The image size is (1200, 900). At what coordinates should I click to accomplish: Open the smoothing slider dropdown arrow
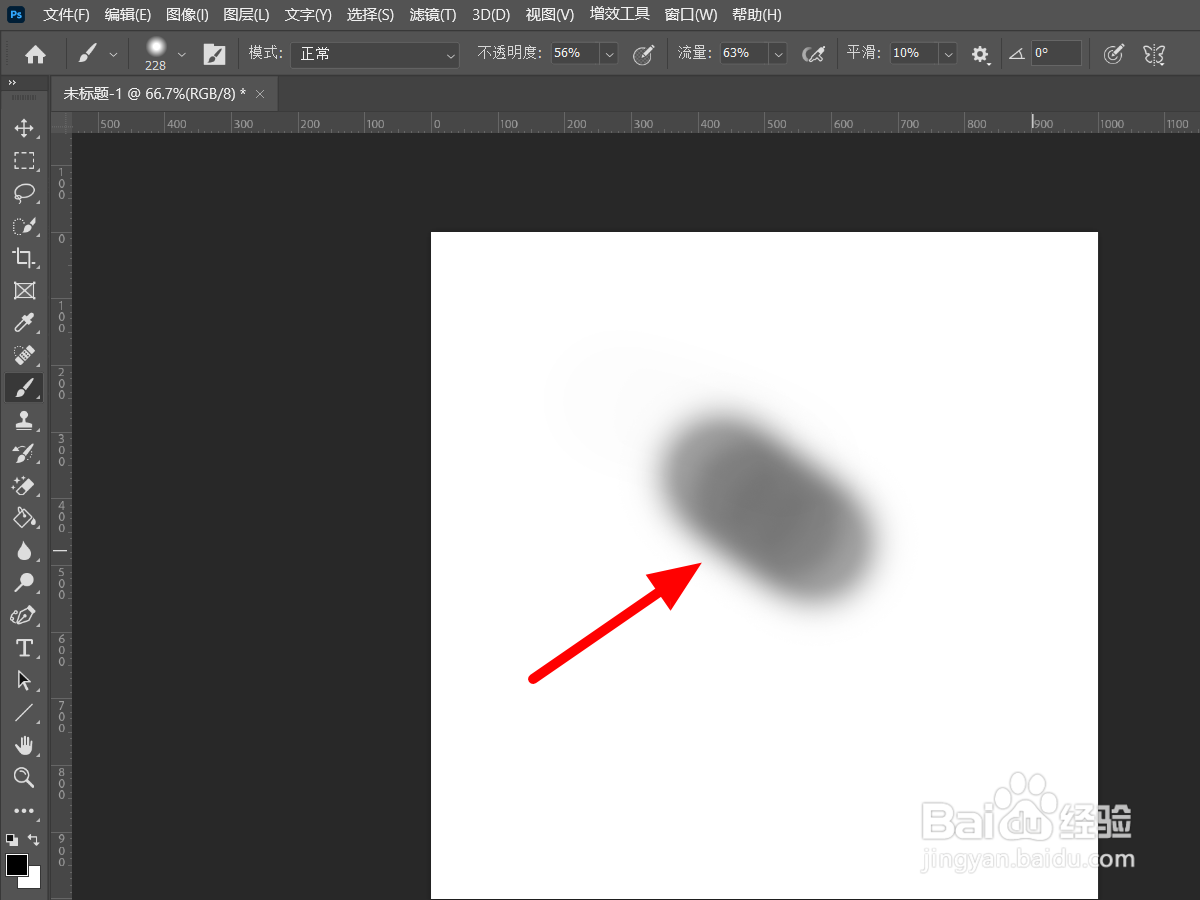[x=948, y=54]
